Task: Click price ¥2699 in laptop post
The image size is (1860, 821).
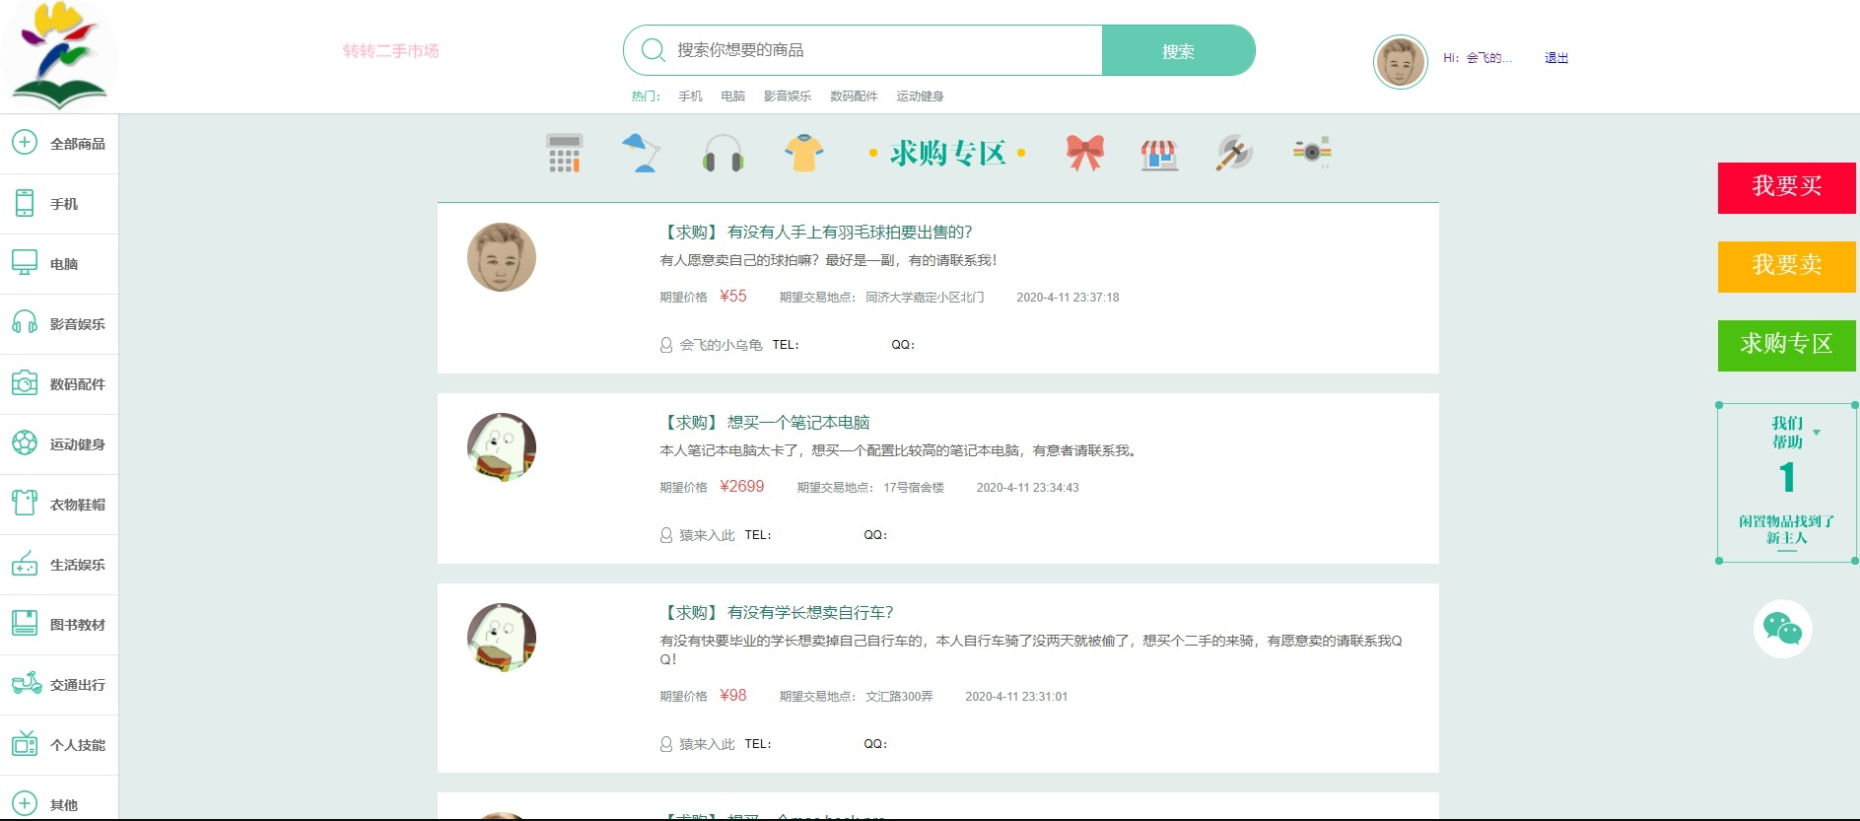Action: 742,486
